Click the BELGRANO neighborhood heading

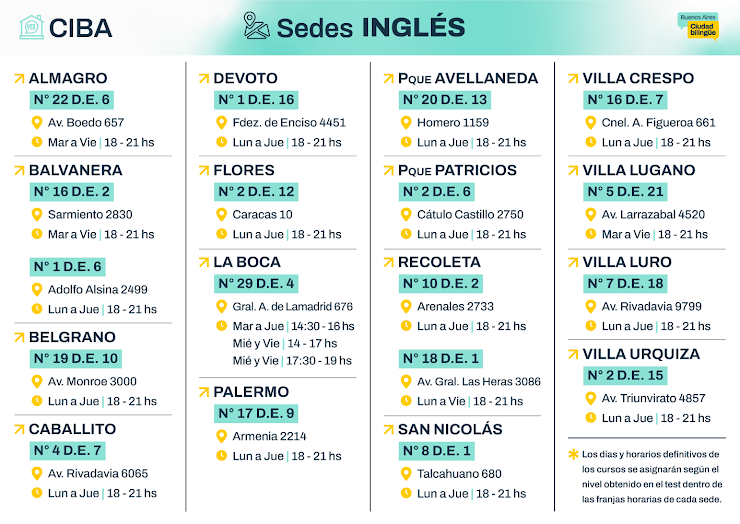72,337
